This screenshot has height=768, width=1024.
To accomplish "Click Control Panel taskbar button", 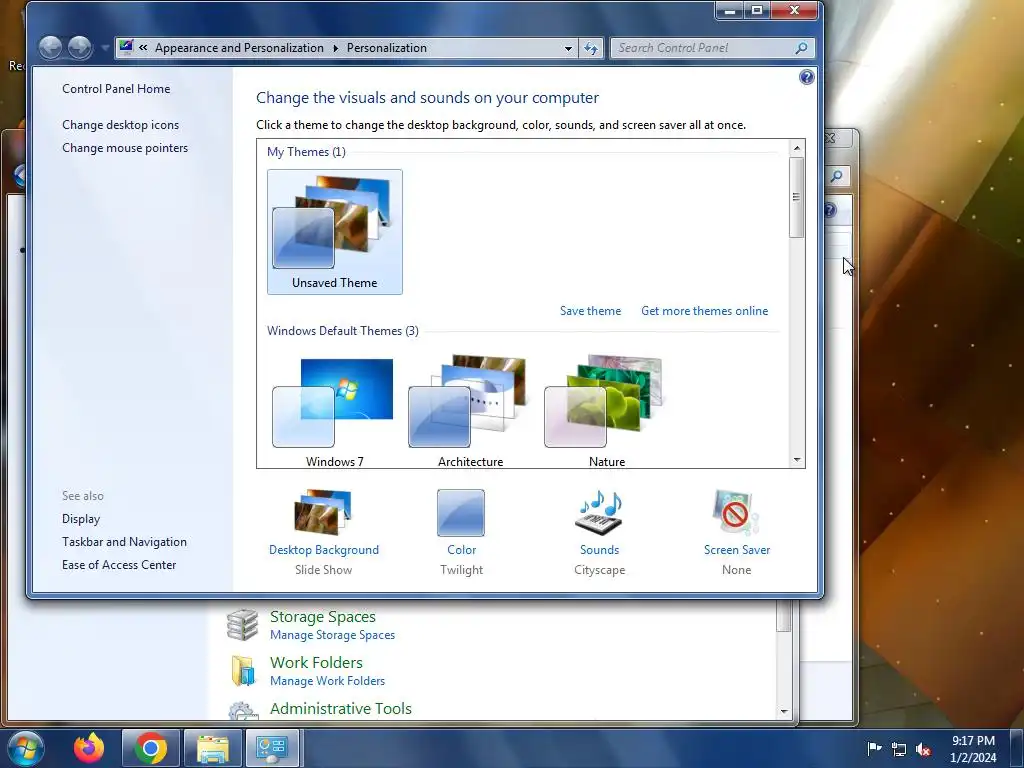I will coord(272,748).
